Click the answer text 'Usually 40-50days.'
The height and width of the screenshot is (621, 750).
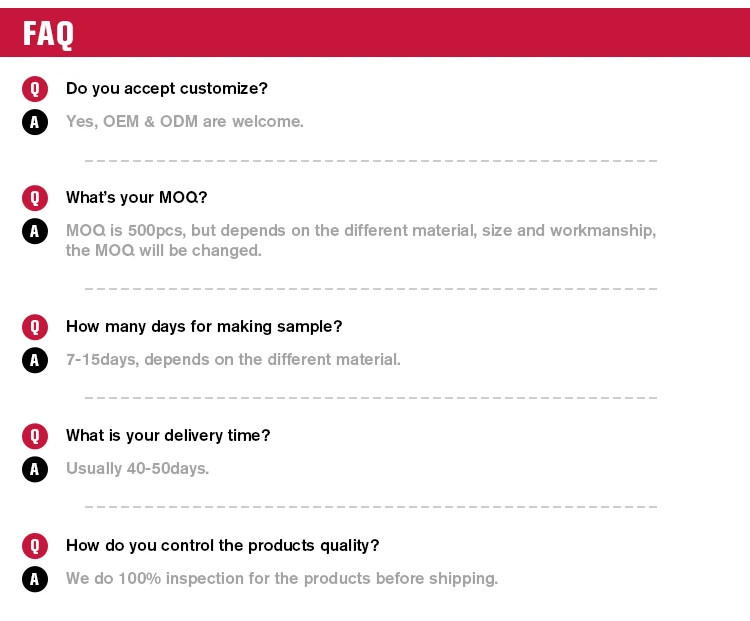coord(137,468)
